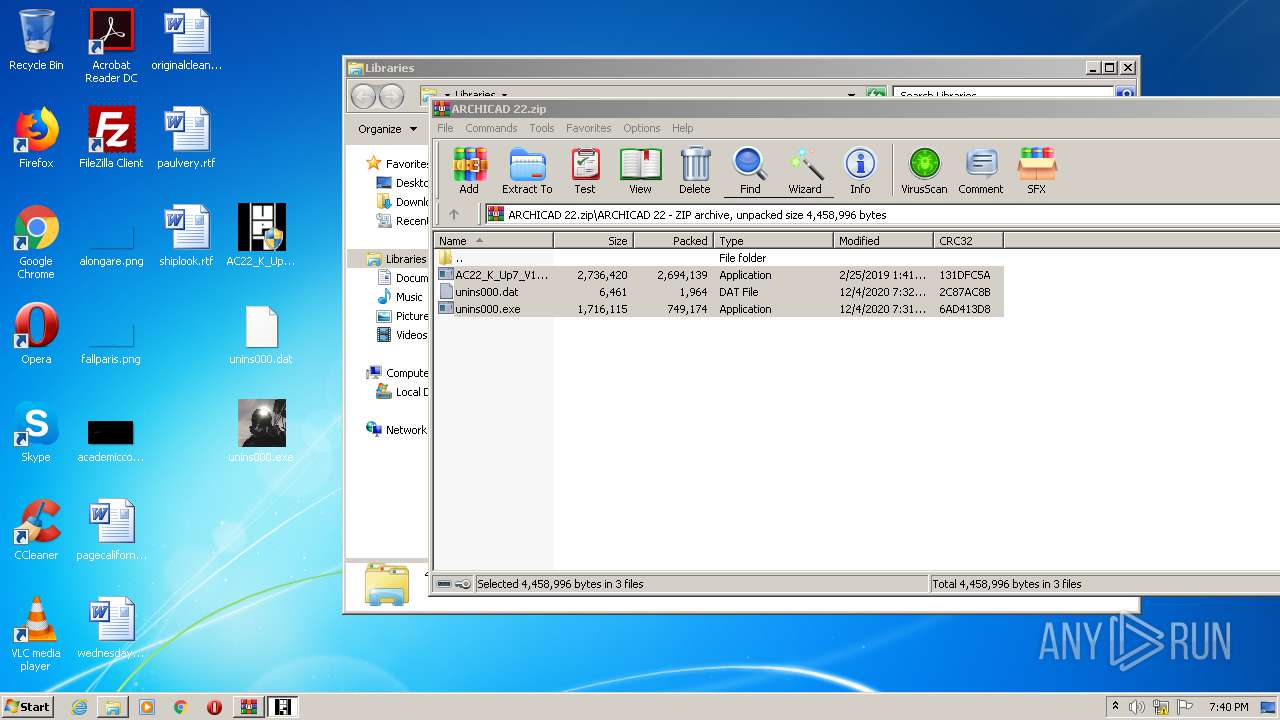1280x720 pixels.
Task: Show hidden system tray icons
Action: point(1115,707)
